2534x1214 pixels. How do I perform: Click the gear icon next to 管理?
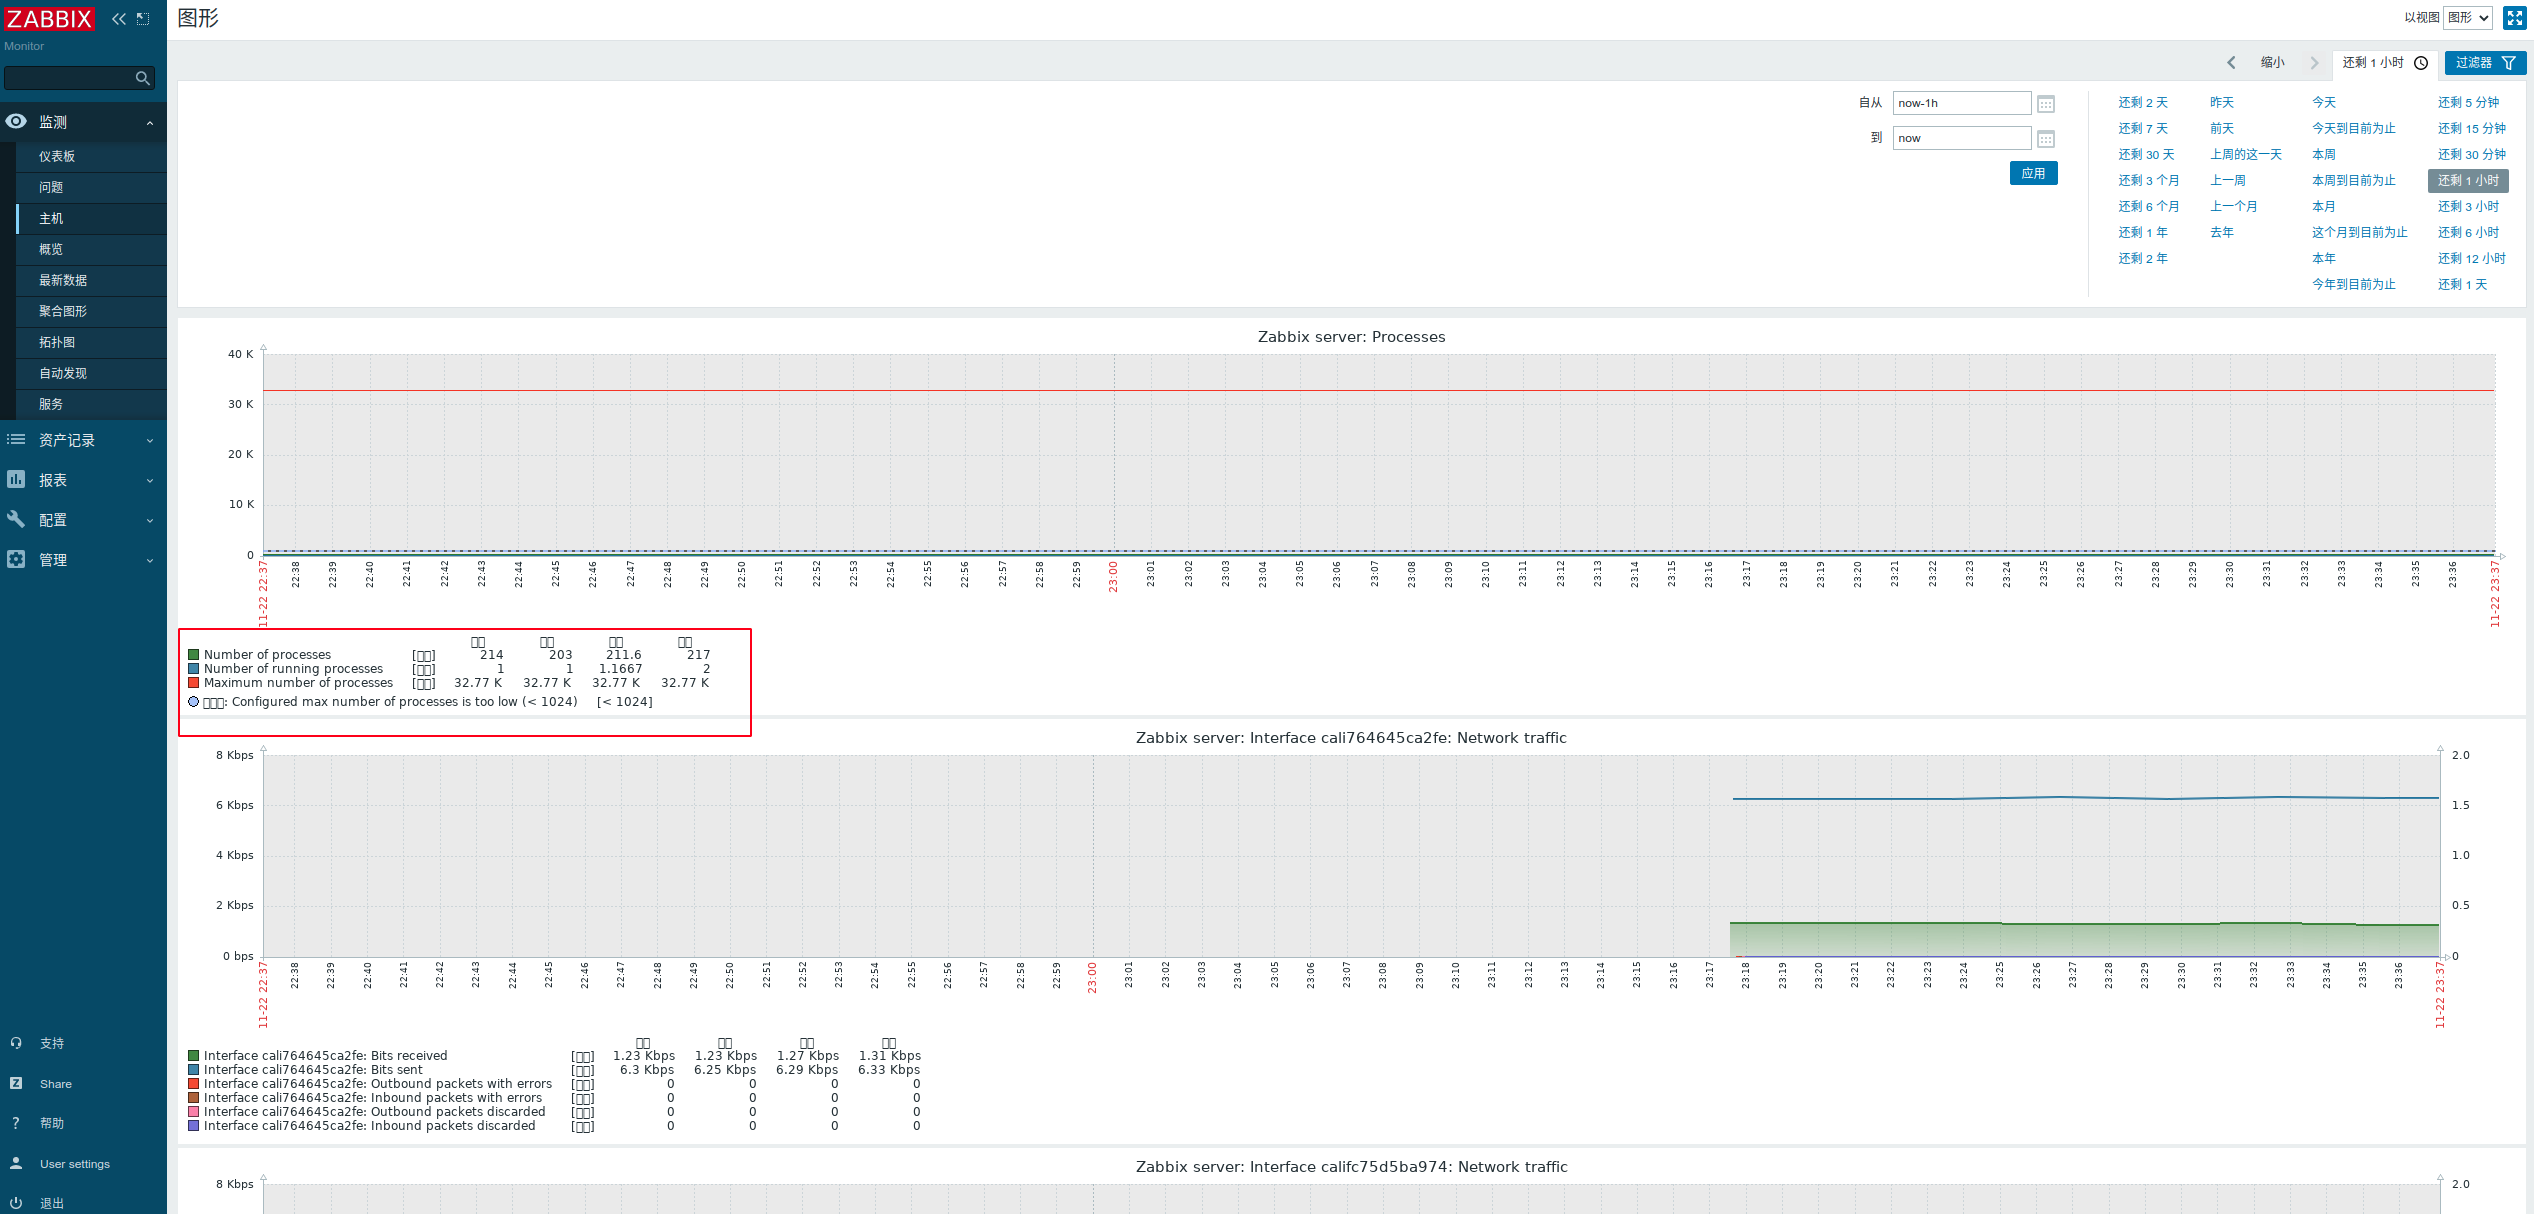pos(16,559)
